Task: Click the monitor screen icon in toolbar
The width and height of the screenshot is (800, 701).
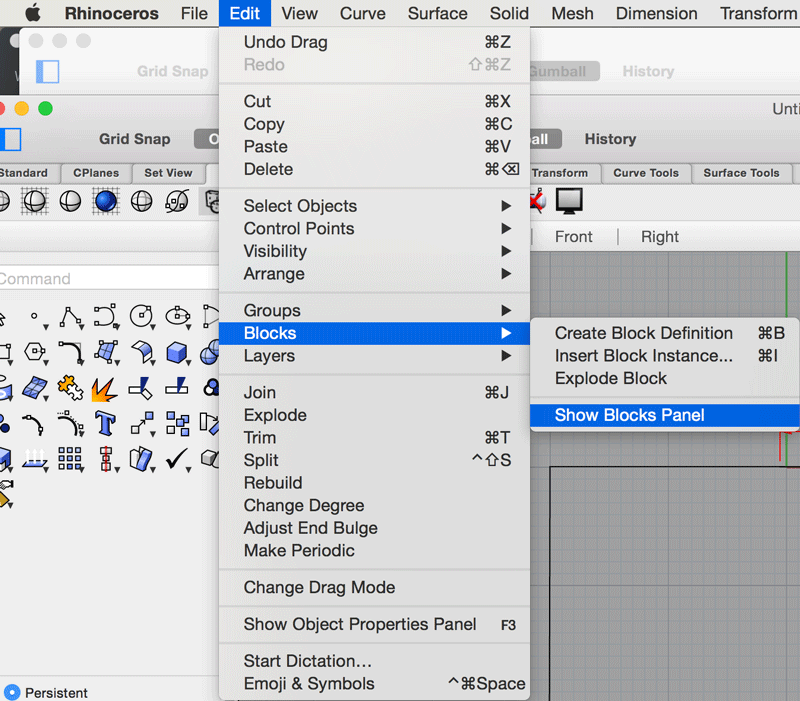Action: tap(569, 201)
